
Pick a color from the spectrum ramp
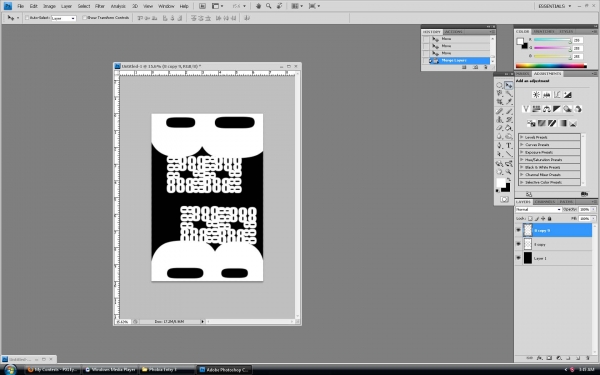[x=551, y=66]
